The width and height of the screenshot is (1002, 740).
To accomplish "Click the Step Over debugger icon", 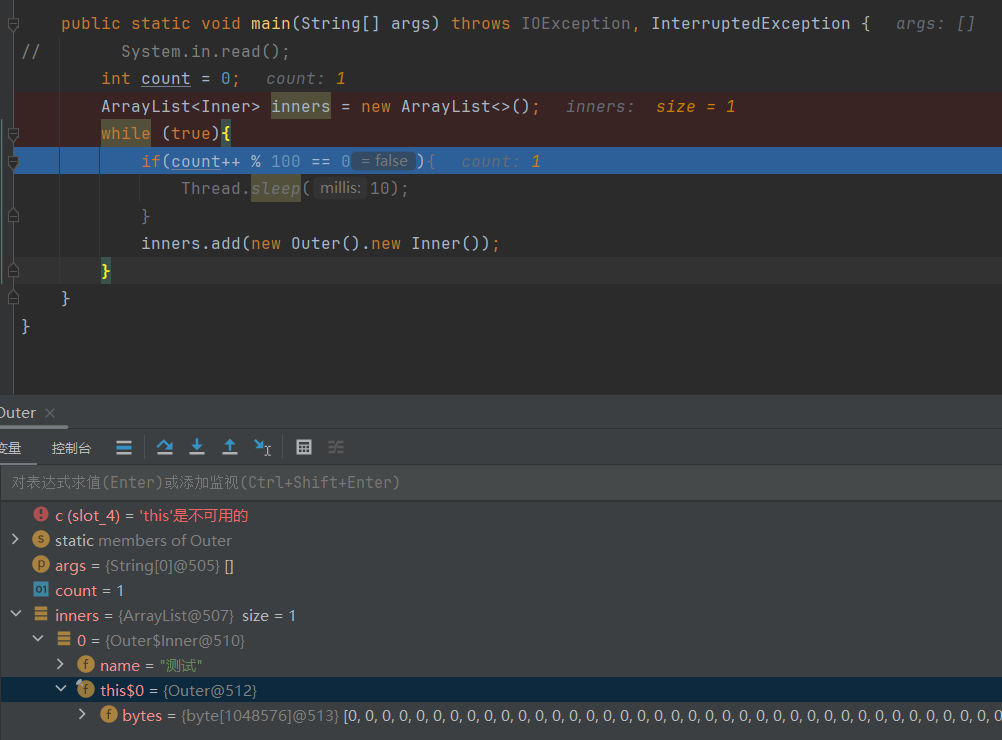I will point(165,447).
